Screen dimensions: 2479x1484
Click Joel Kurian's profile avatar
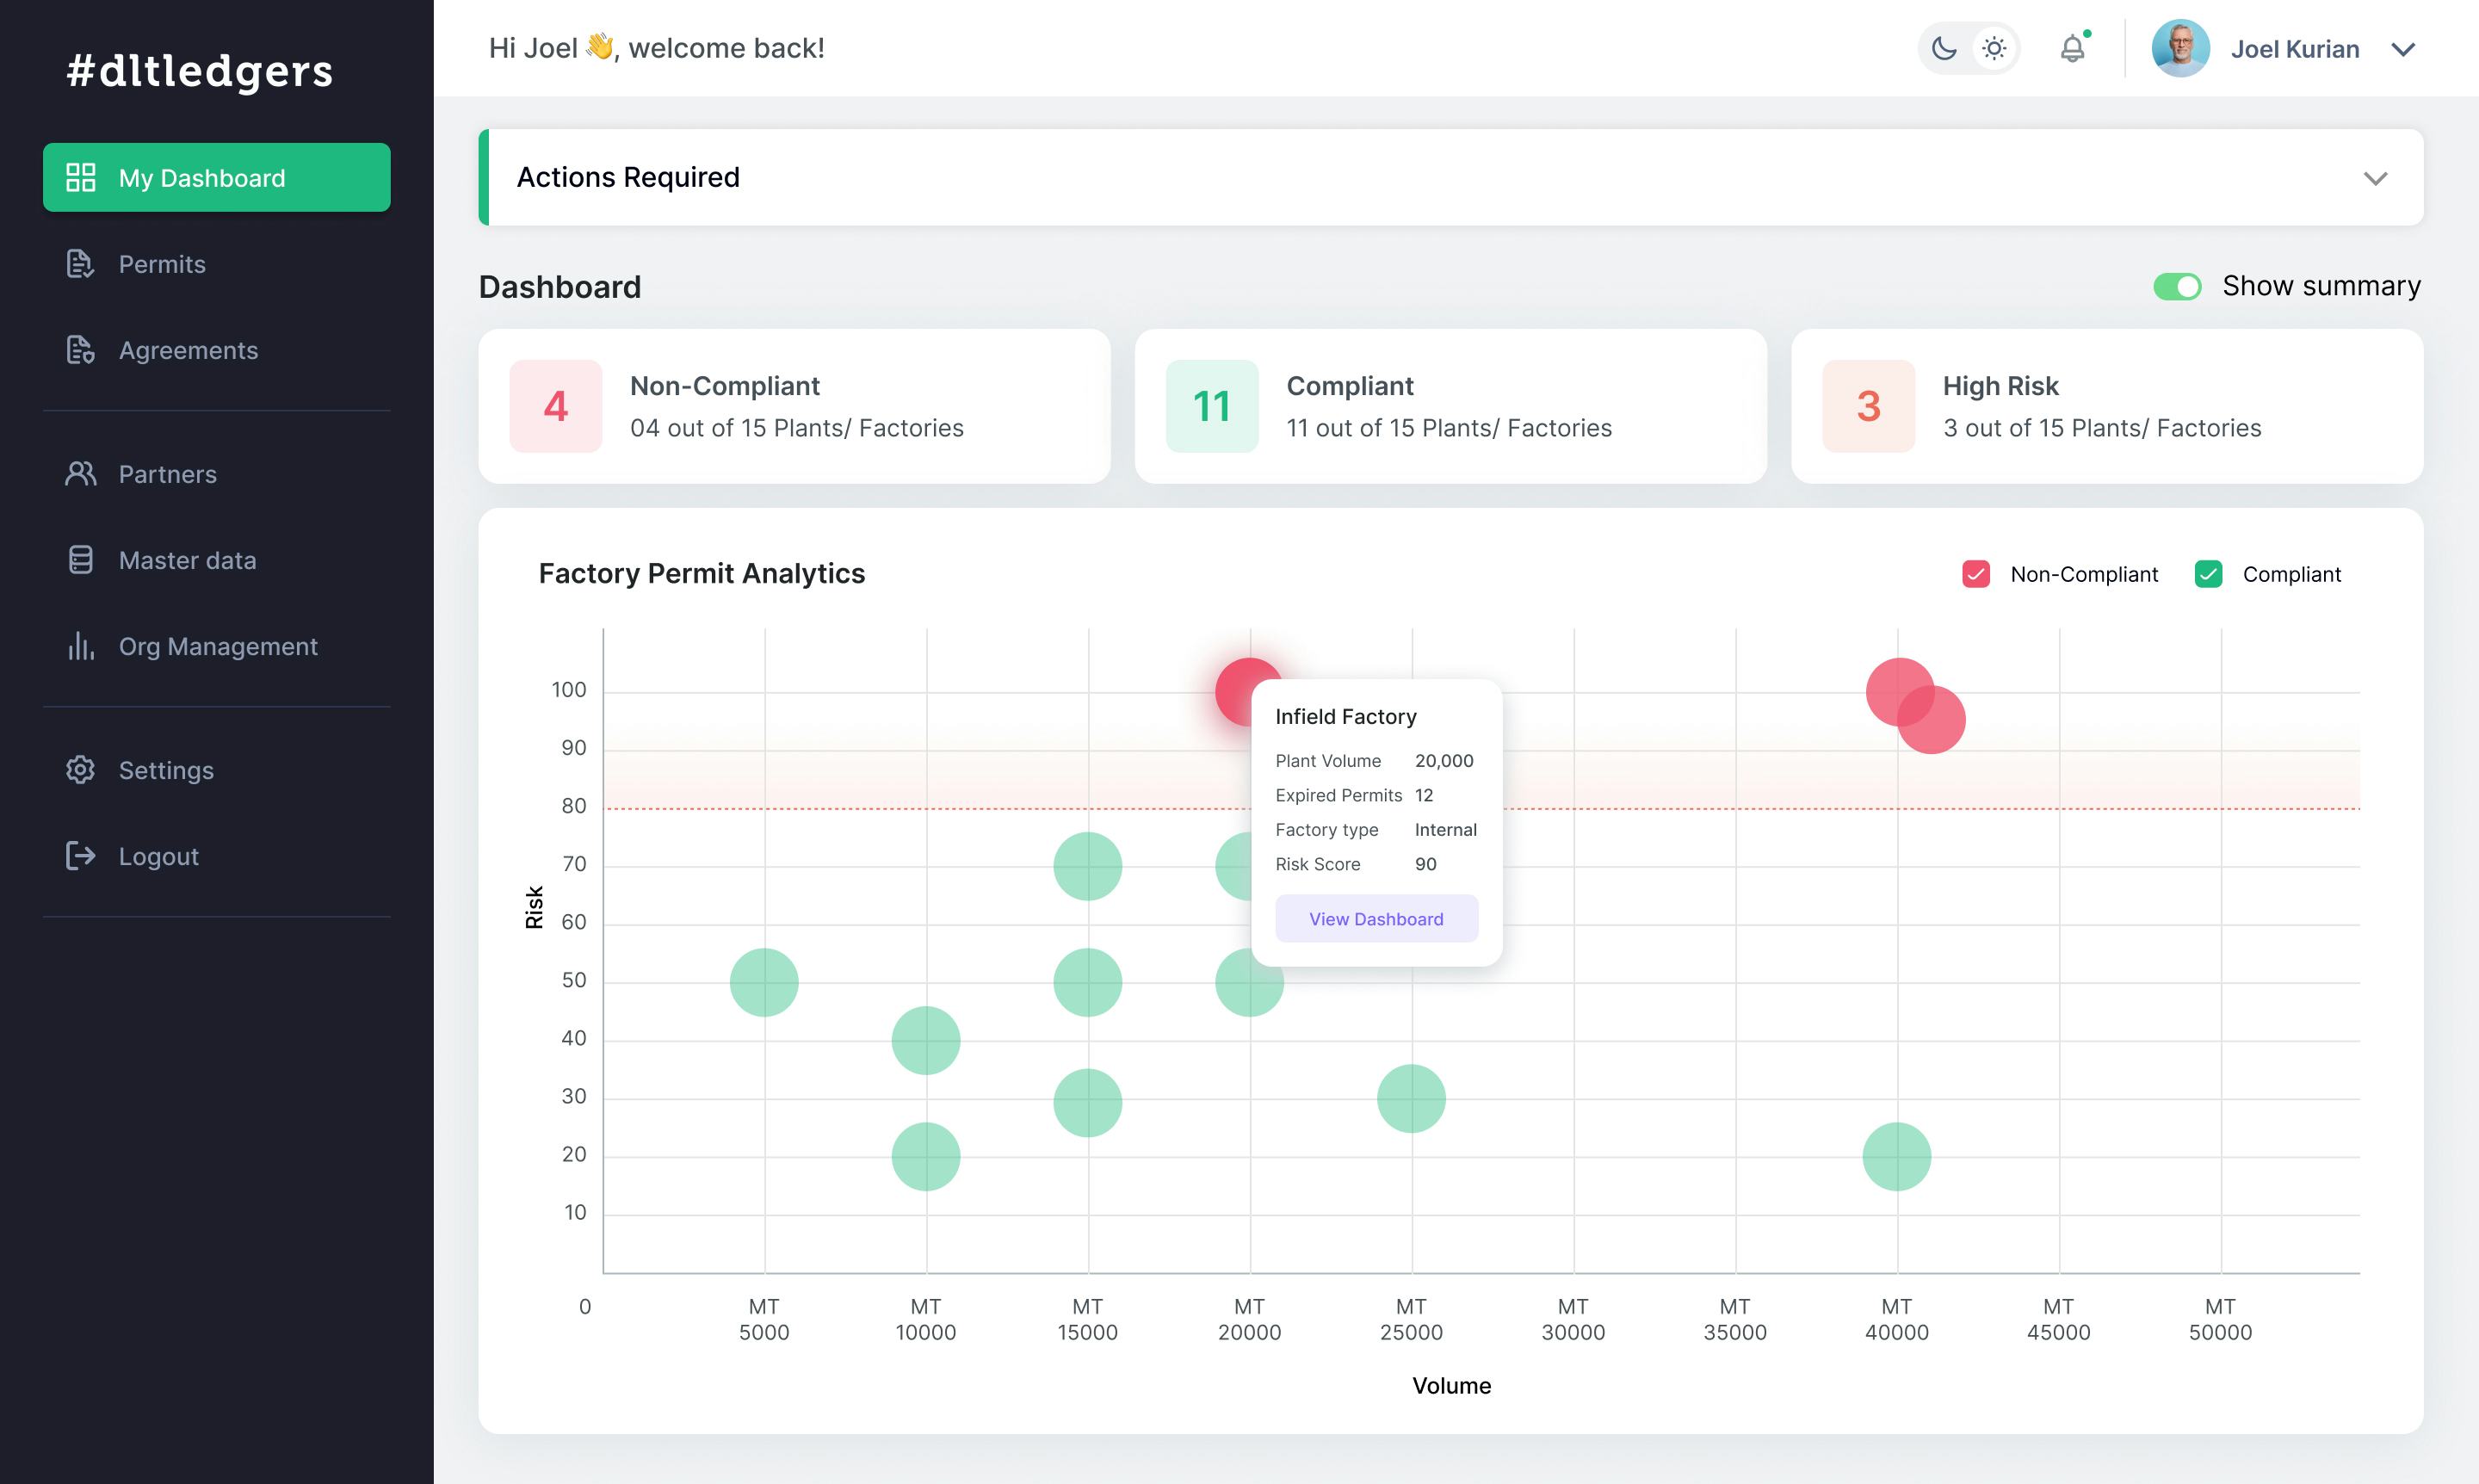coord(2181,47)
